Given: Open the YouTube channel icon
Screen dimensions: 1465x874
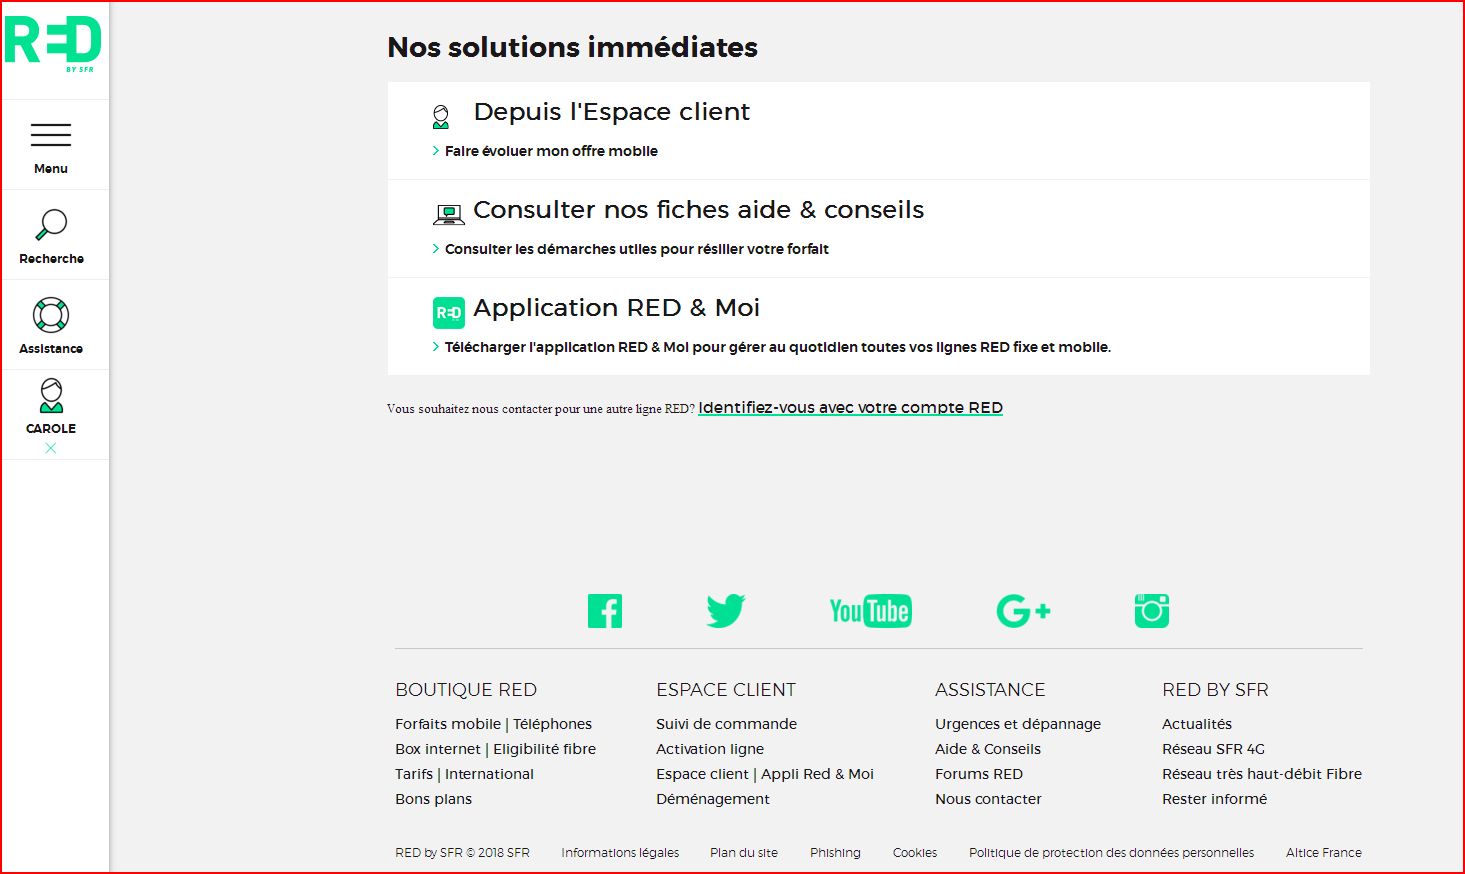Looking at the screenshot, I should (870, 611).
